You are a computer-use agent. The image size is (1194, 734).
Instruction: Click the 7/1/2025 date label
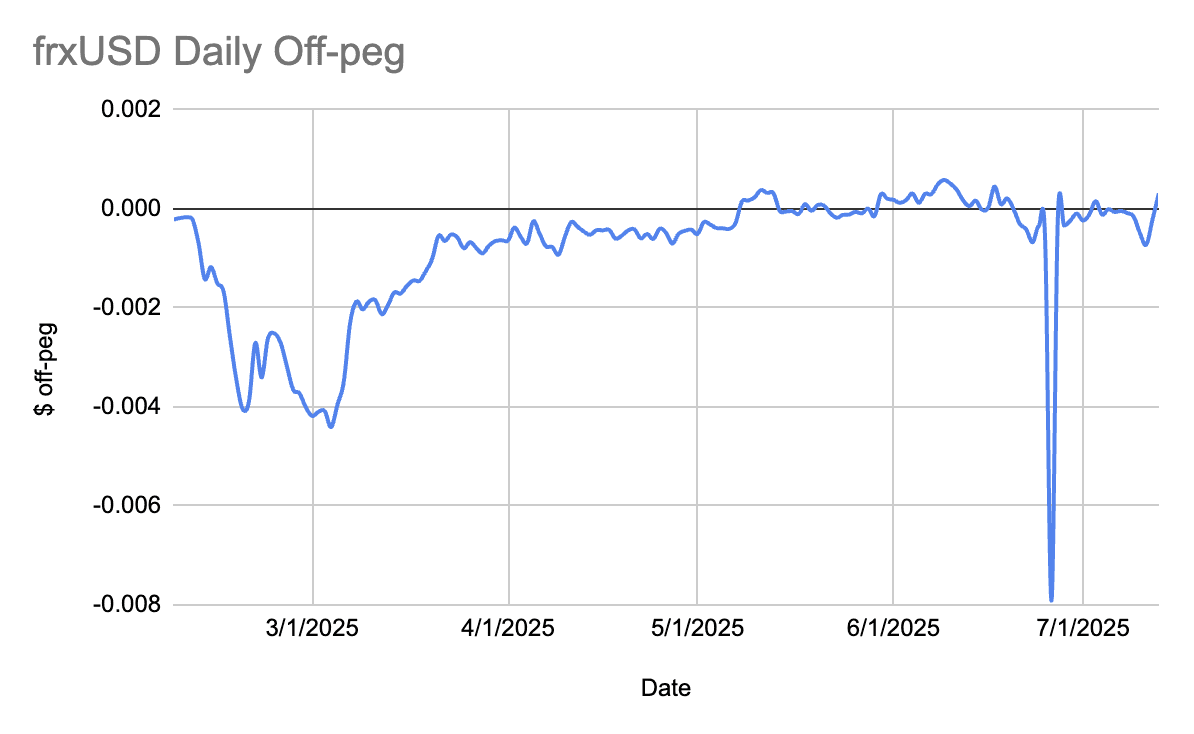click(1084, 629)
